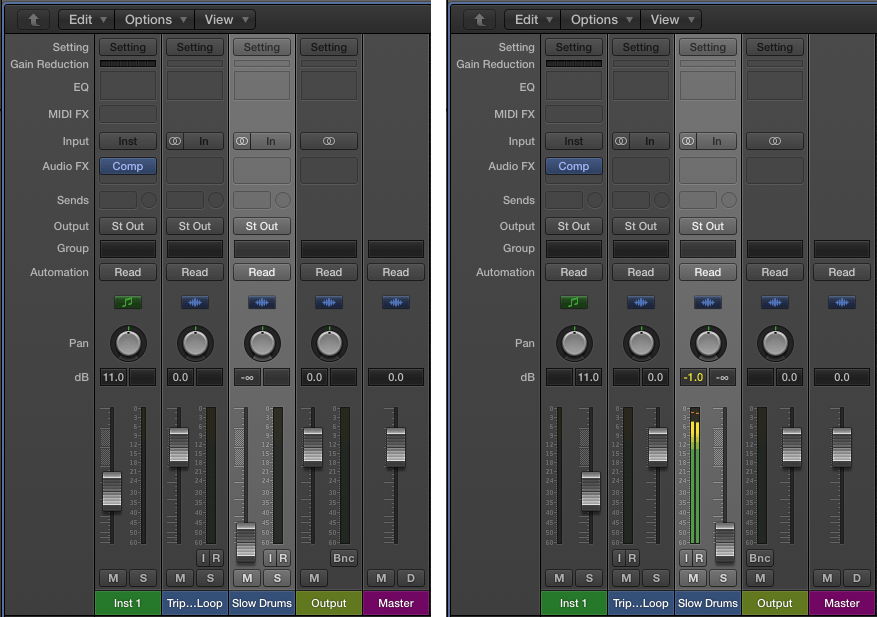Click Slow Drums stereo format icon in right mixer
This screenshot has height=617, width=877.
pyautogui.click(x=688, y=142)
